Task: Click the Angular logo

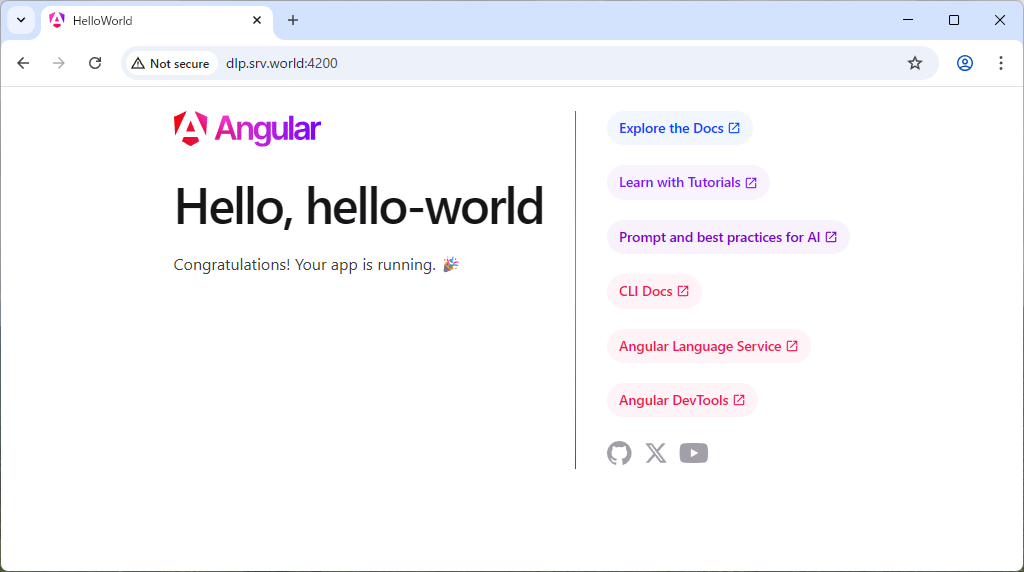Action: tap(247, 129)
